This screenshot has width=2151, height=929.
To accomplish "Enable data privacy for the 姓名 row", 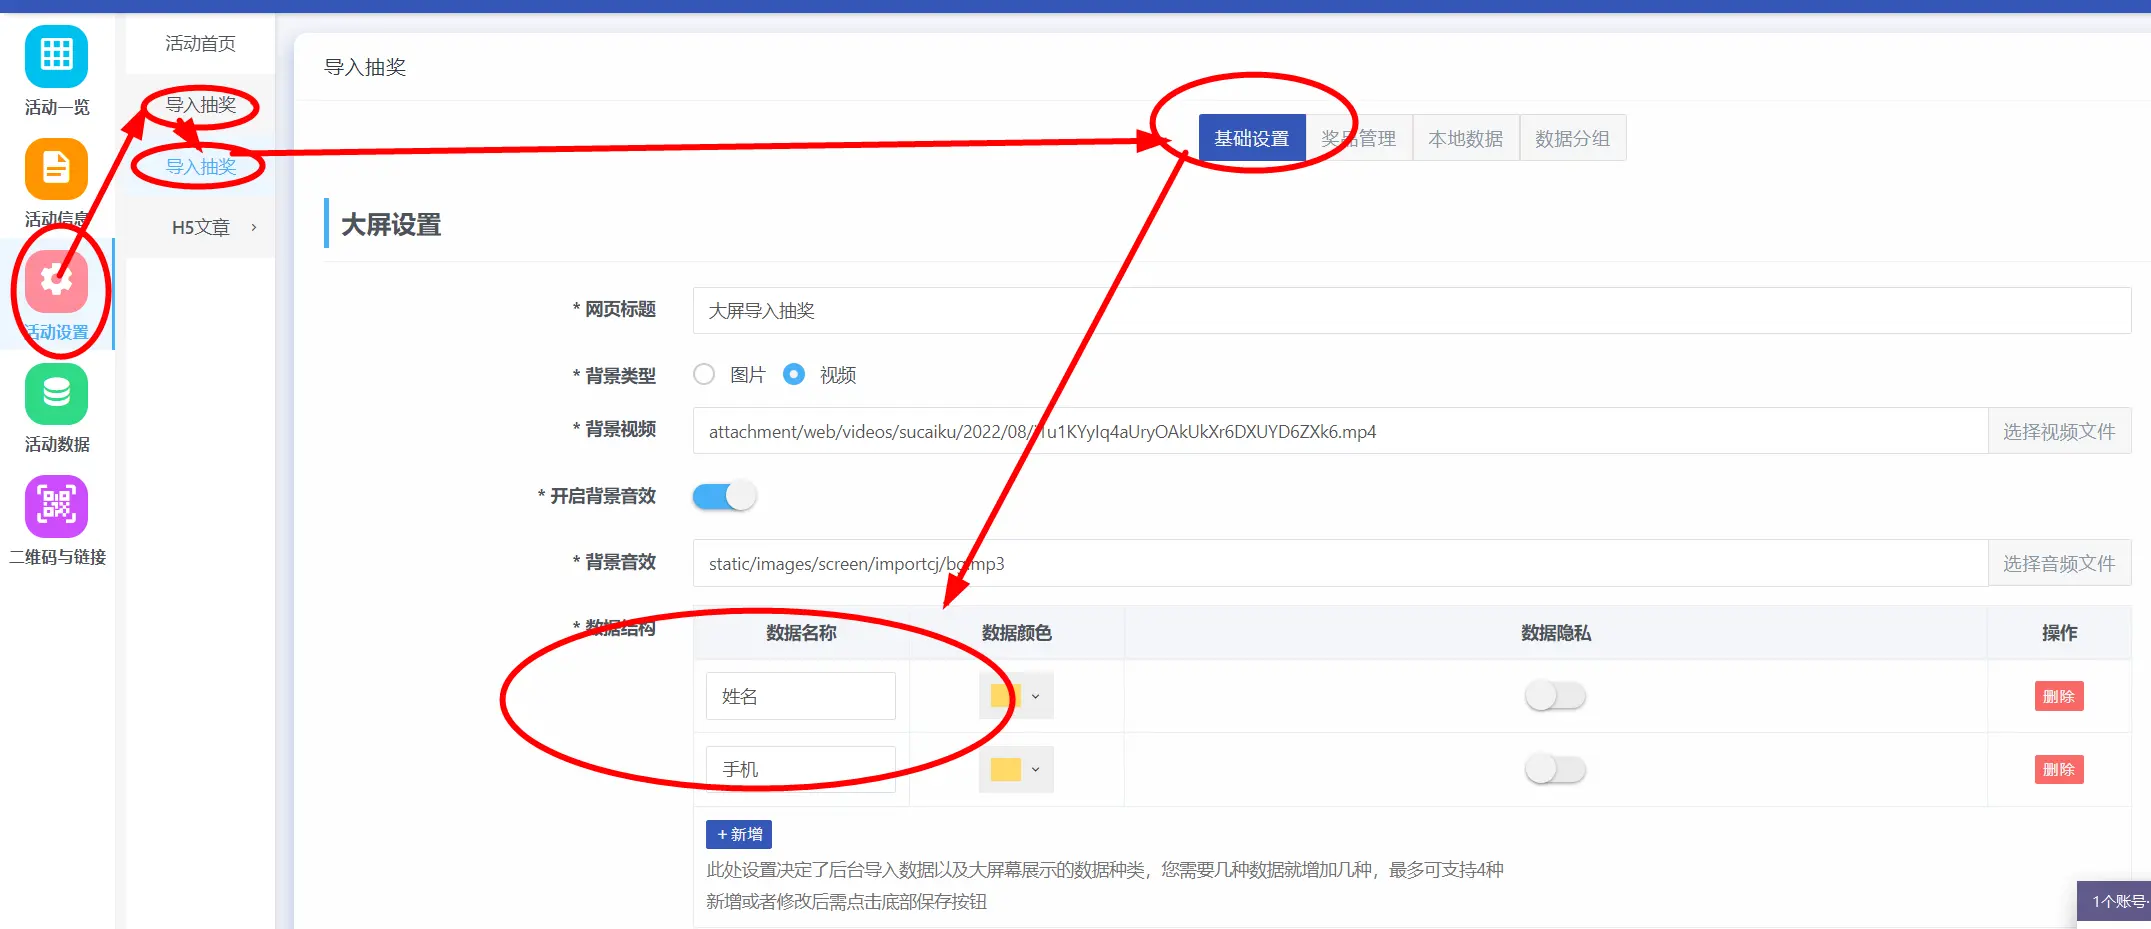I will 1555,696.
